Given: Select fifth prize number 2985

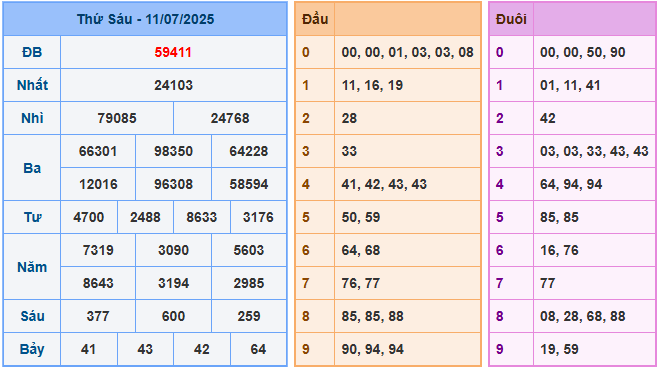Looking at the screenshot, I should (x=249, y=283).
